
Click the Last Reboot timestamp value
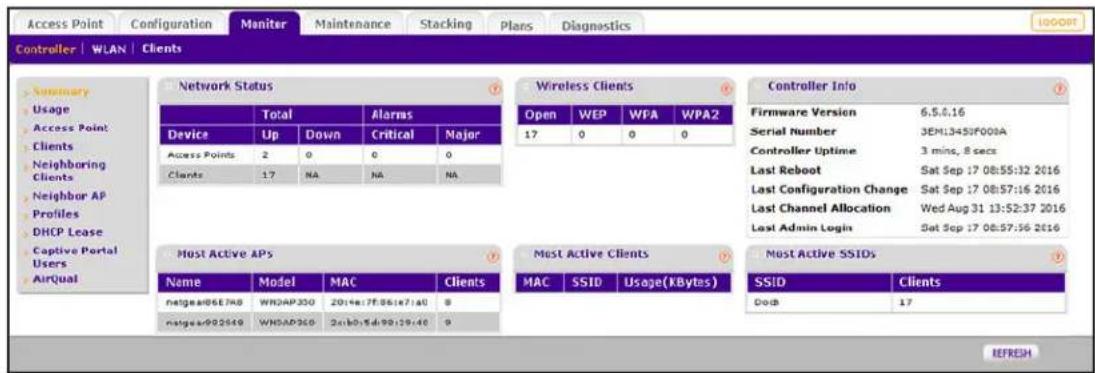(991, 170)
